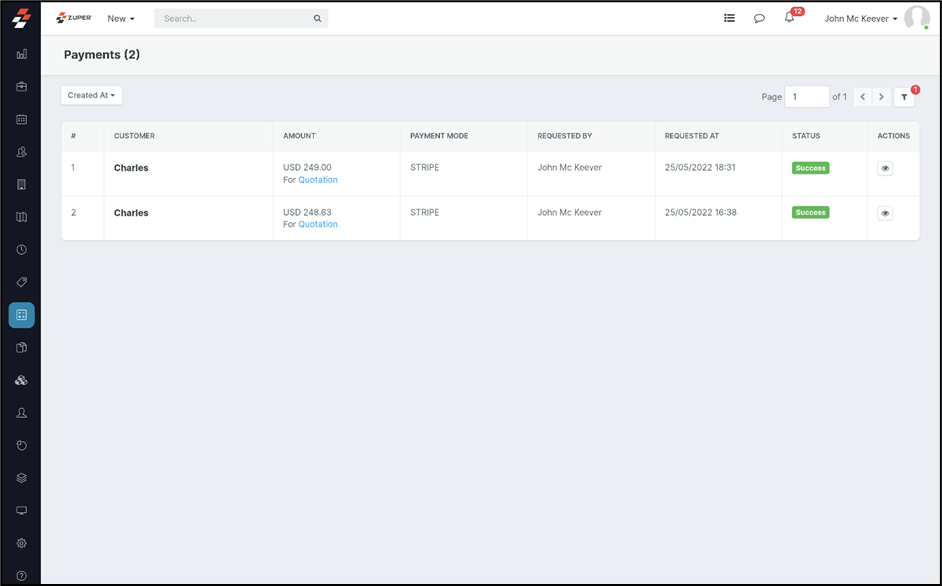Open the notifications bell icon
The height and width of the screenshot is (586, 942).
[x=789, y=18]
